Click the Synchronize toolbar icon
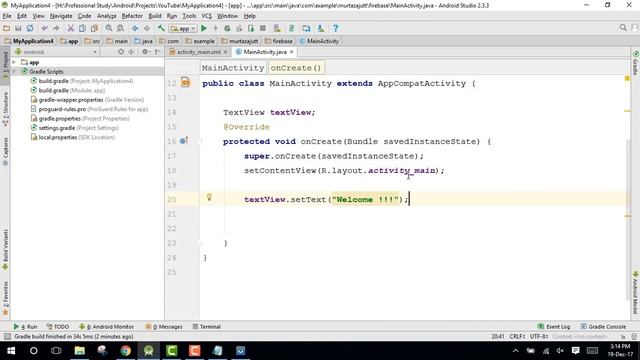Viewport: 640px width, 360px height. [x=30, y=28]
